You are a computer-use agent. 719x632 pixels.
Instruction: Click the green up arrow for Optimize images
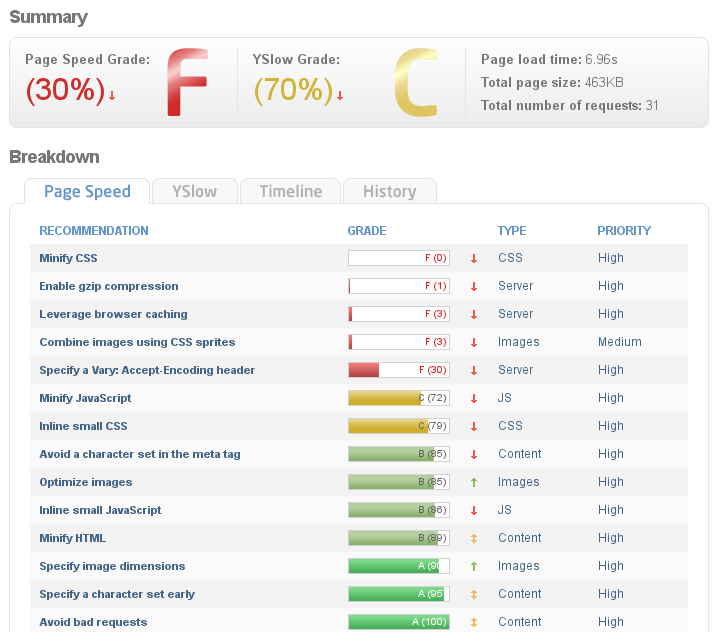(474, 482)
